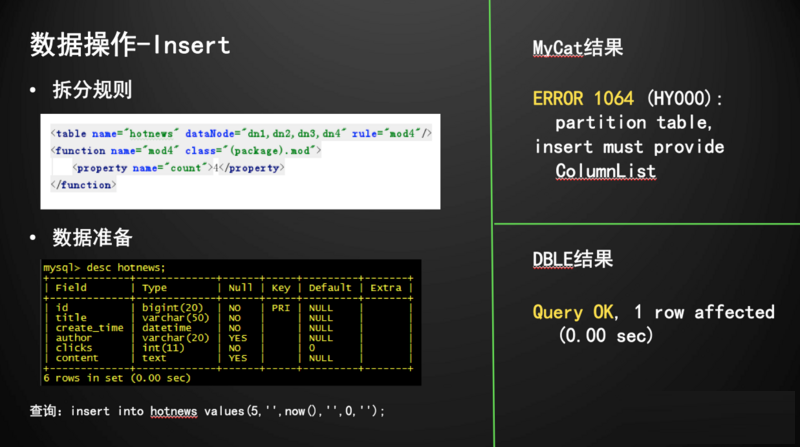Click the Extra column header
Viewport: 800px width, 447px height.
[x=386, y=288]
